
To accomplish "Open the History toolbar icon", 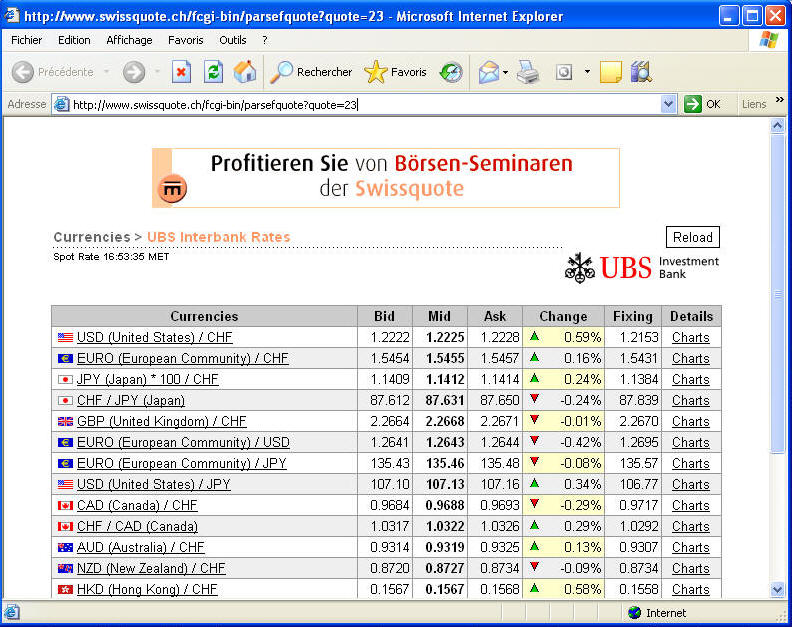I will pos(451,72).
